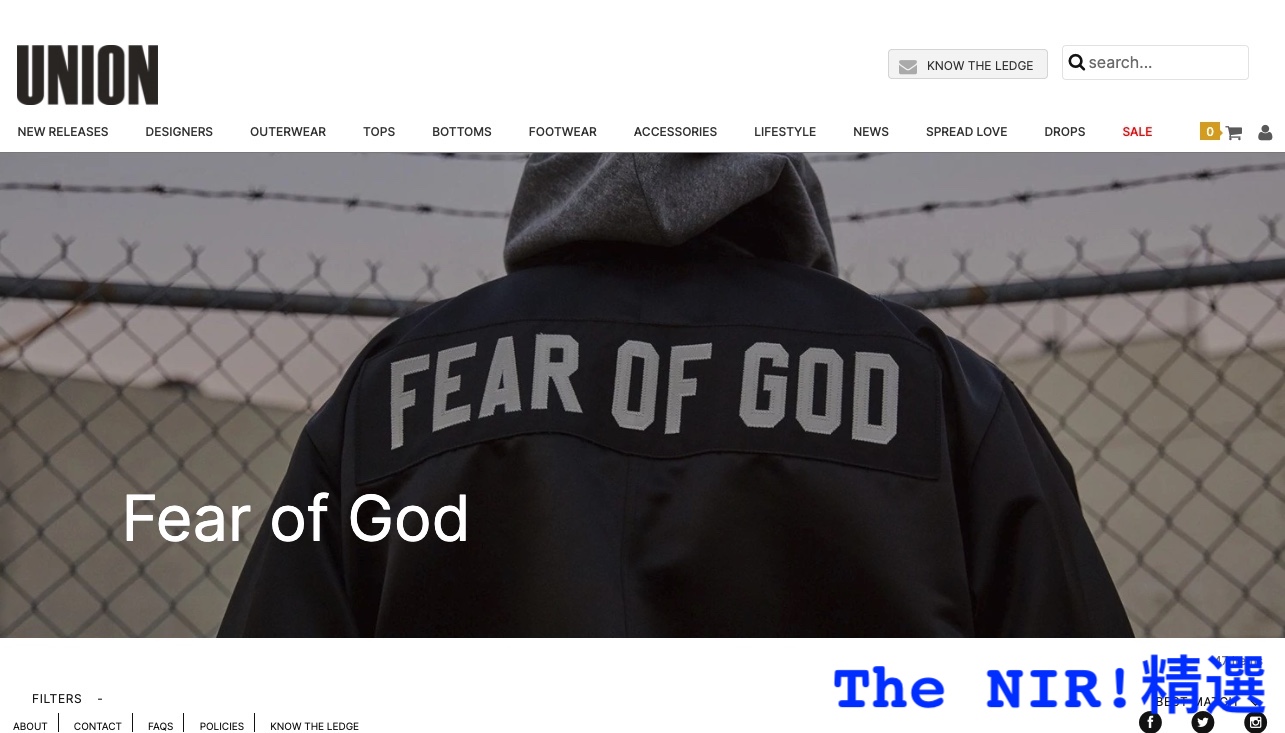Click the KNOW THE LEDGE button
Viewport: 1285px width, 733px height.
coord(967,64)
